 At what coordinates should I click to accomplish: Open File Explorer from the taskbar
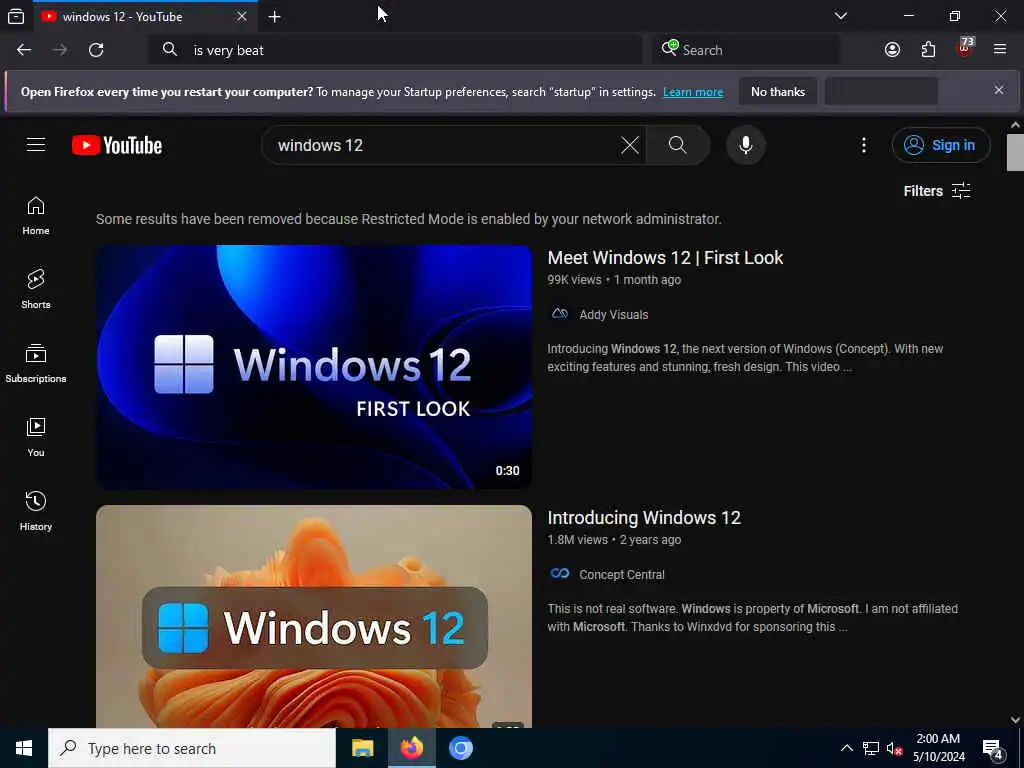click(362, 748)
